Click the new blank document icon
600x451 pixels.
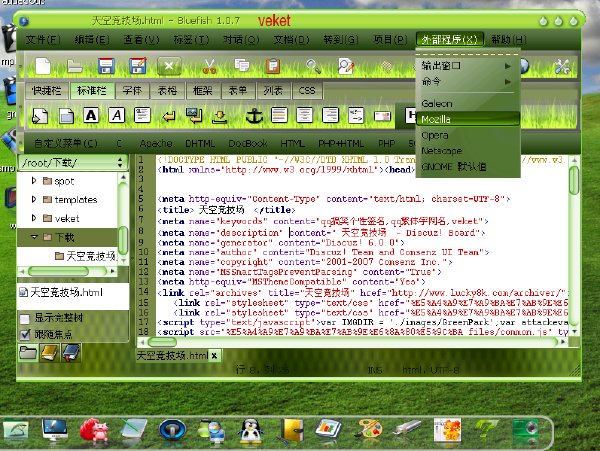[x=43, y=66]
